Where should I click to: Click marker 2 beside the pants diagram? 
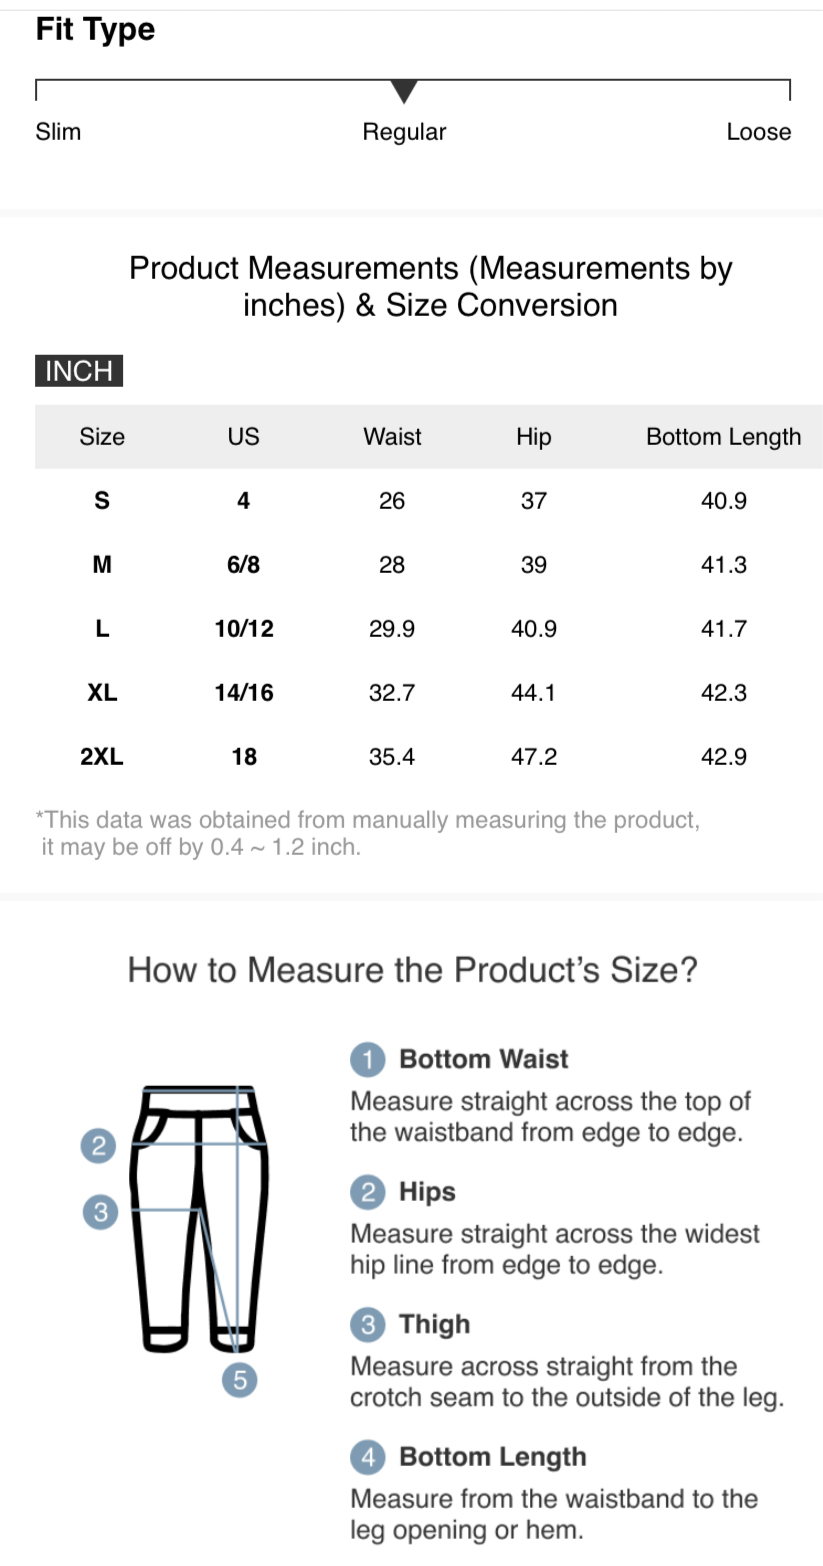[x=98, y=1146]
